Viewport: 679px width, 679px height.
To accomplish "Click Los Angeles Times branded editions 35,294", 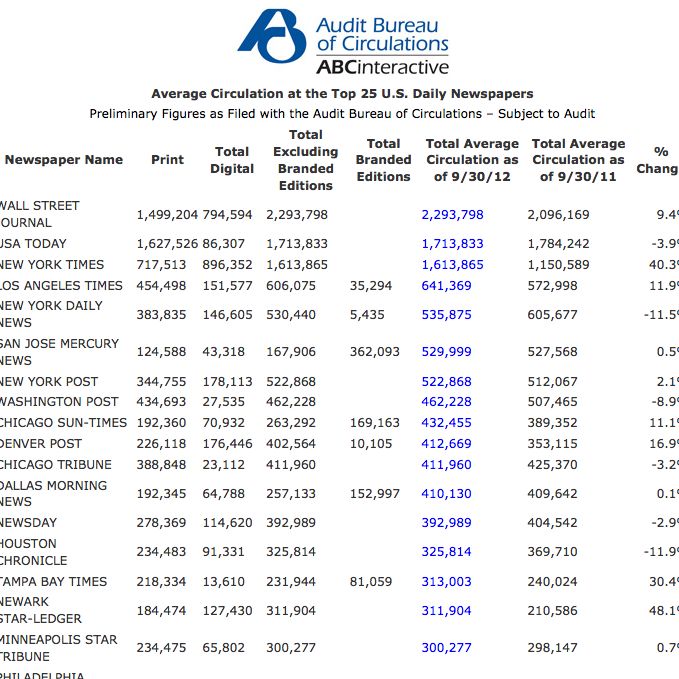I will tap(371, 285).
